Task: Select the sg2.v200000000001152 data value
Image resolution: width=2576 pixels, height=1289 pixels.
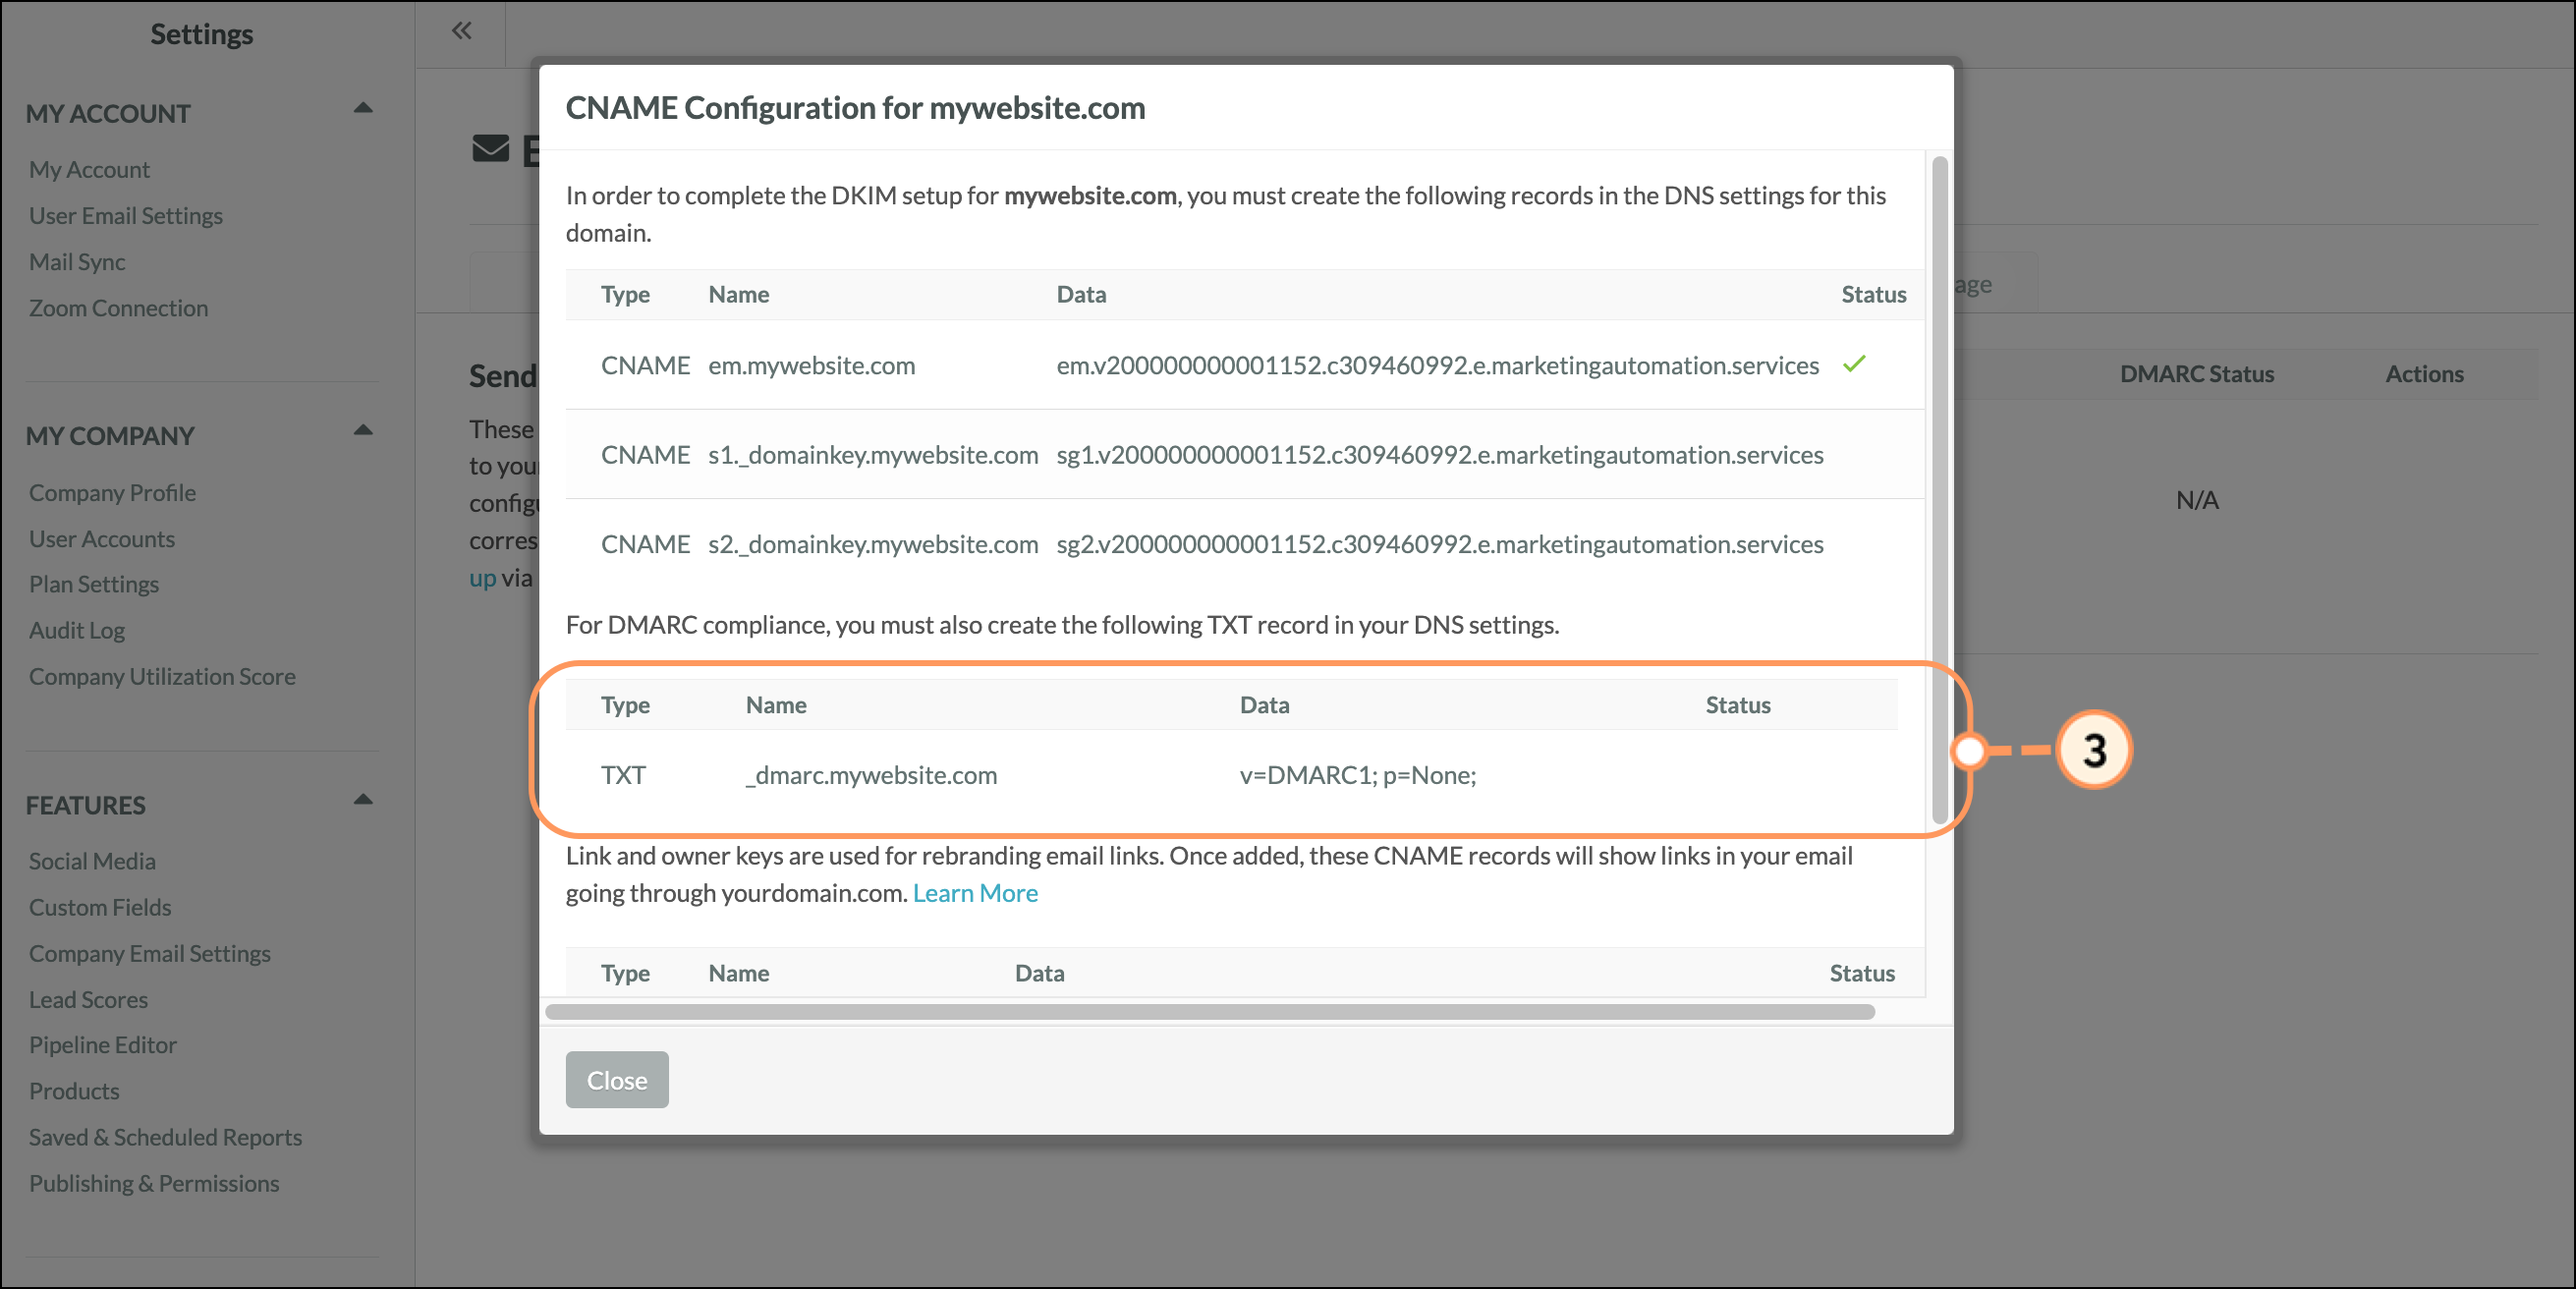Action: [x=1439, y=544]
